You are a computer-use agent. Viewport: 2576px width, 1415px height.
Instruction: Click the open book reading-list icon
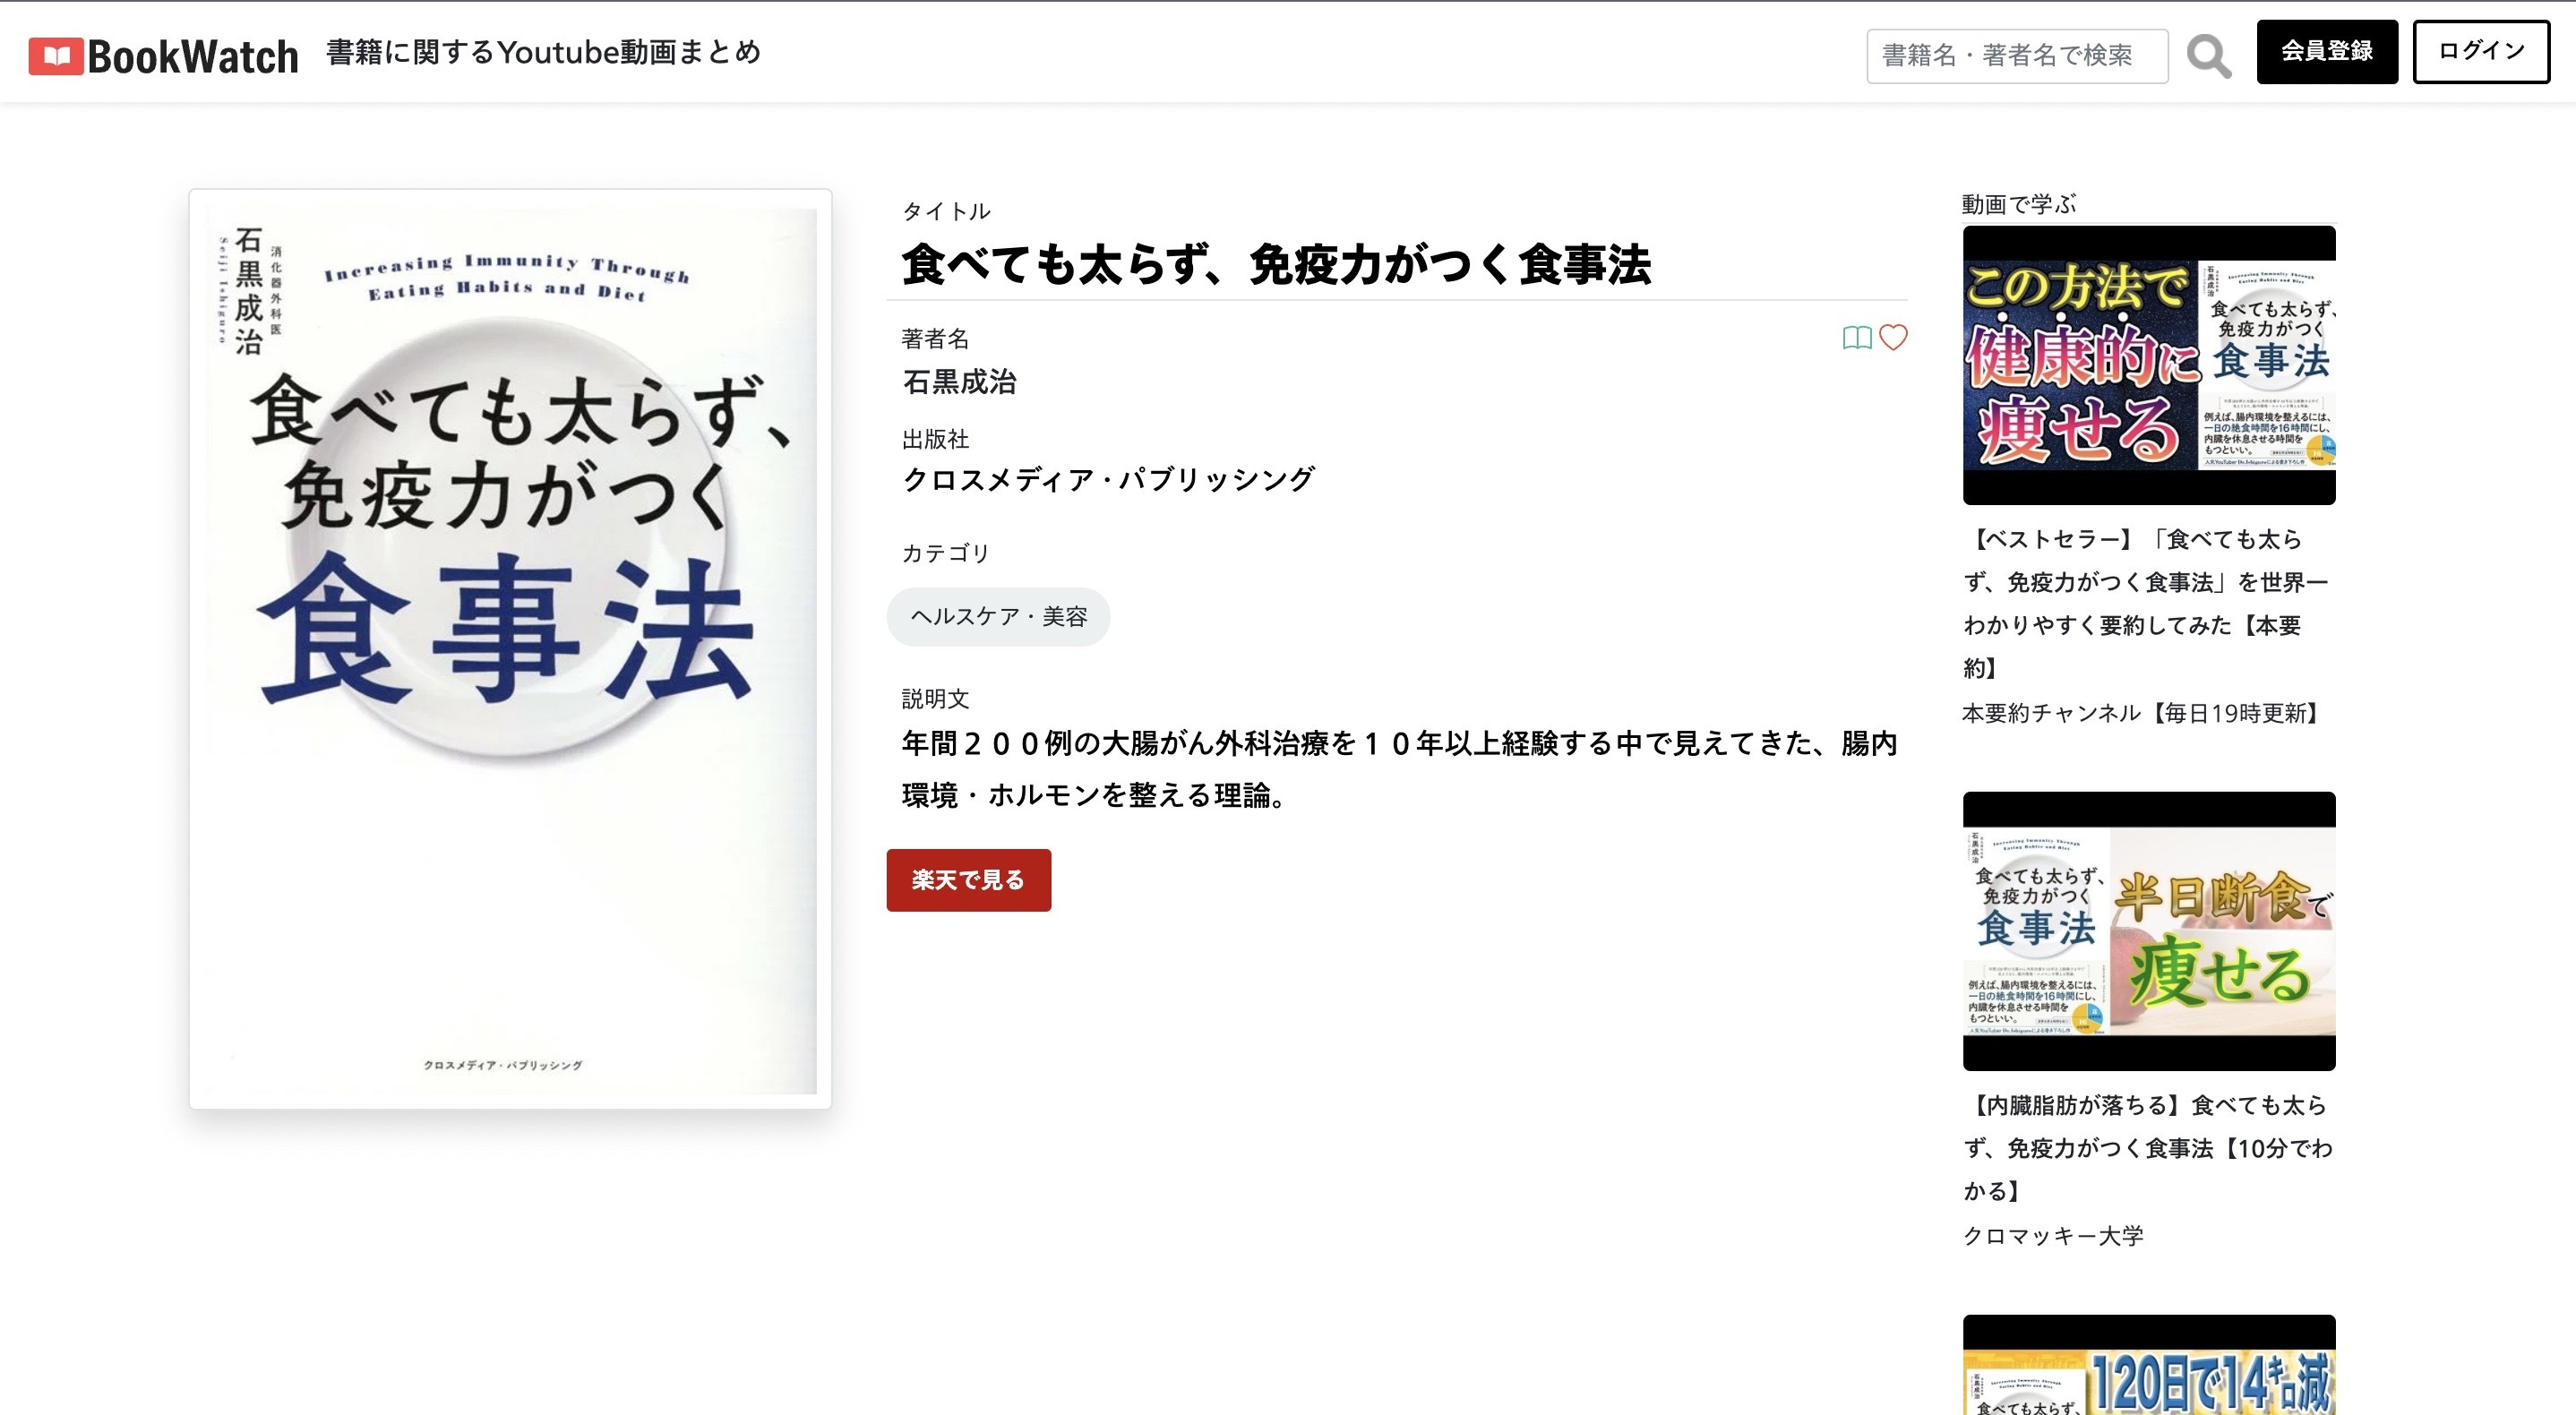click(1857, 338)
